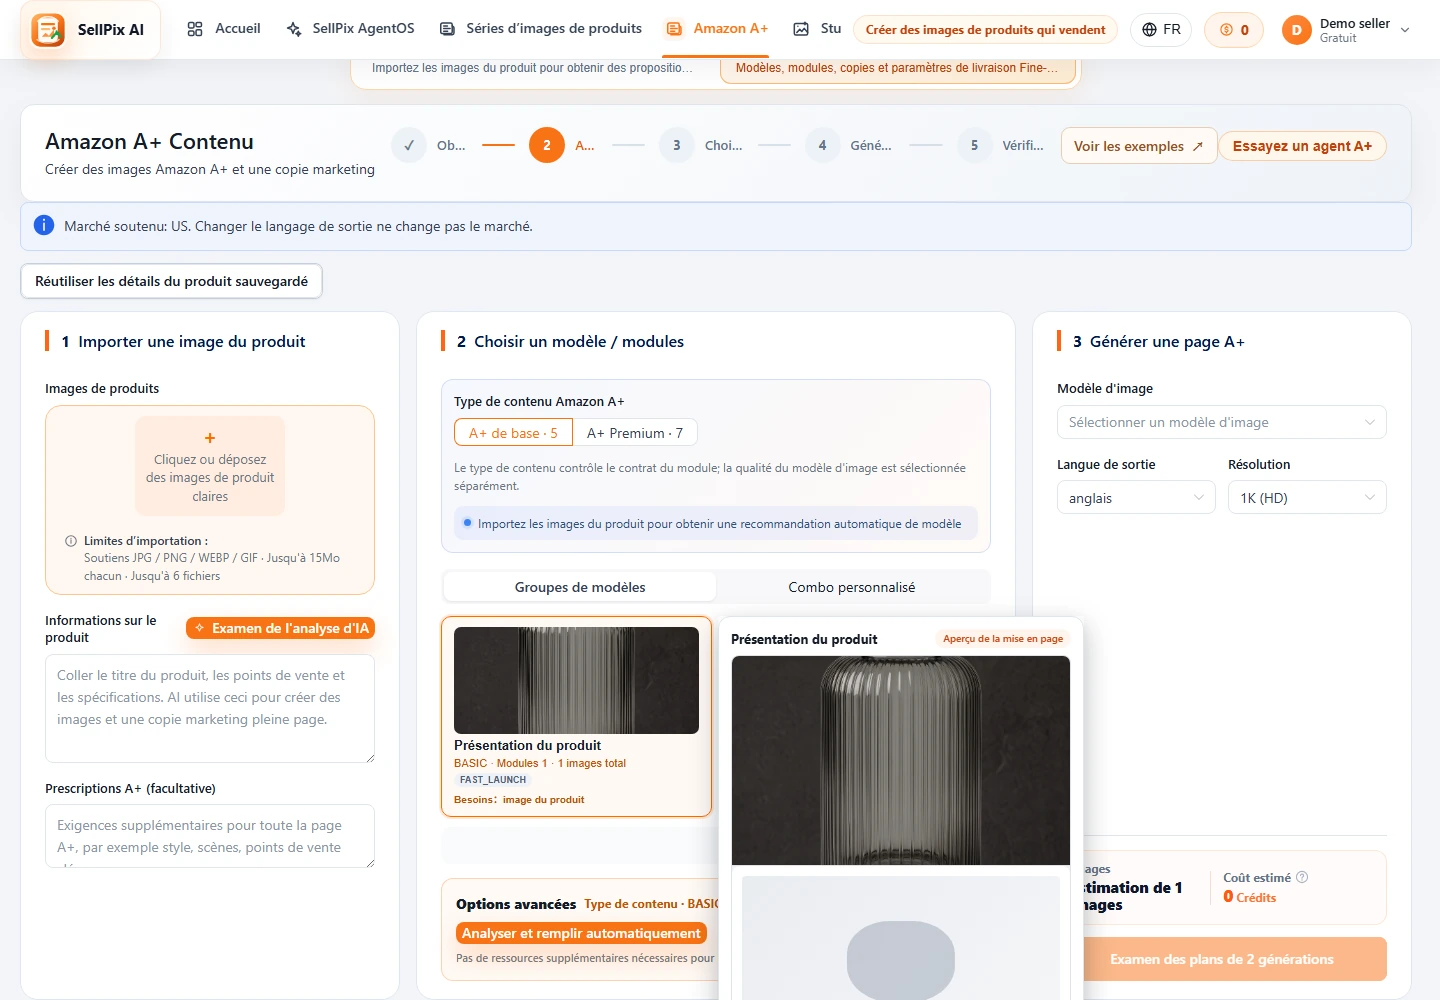The image size is (1440, 1000).
Task: Click the 0 Crédits cost value
Action: click(1250, 897)
